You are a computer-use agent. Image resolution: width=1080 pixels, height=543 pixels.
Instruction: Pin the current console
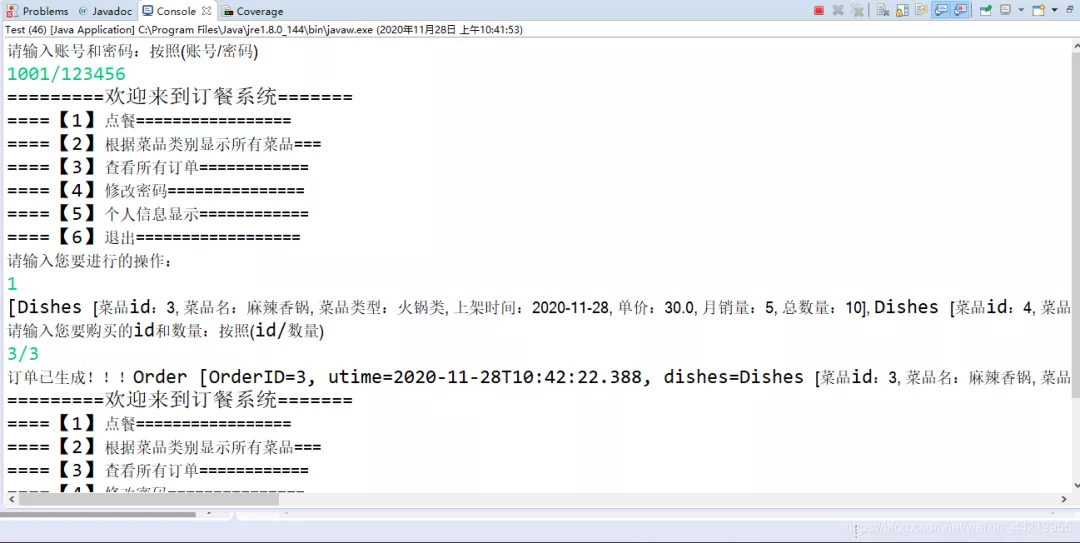tap(986, 10)
